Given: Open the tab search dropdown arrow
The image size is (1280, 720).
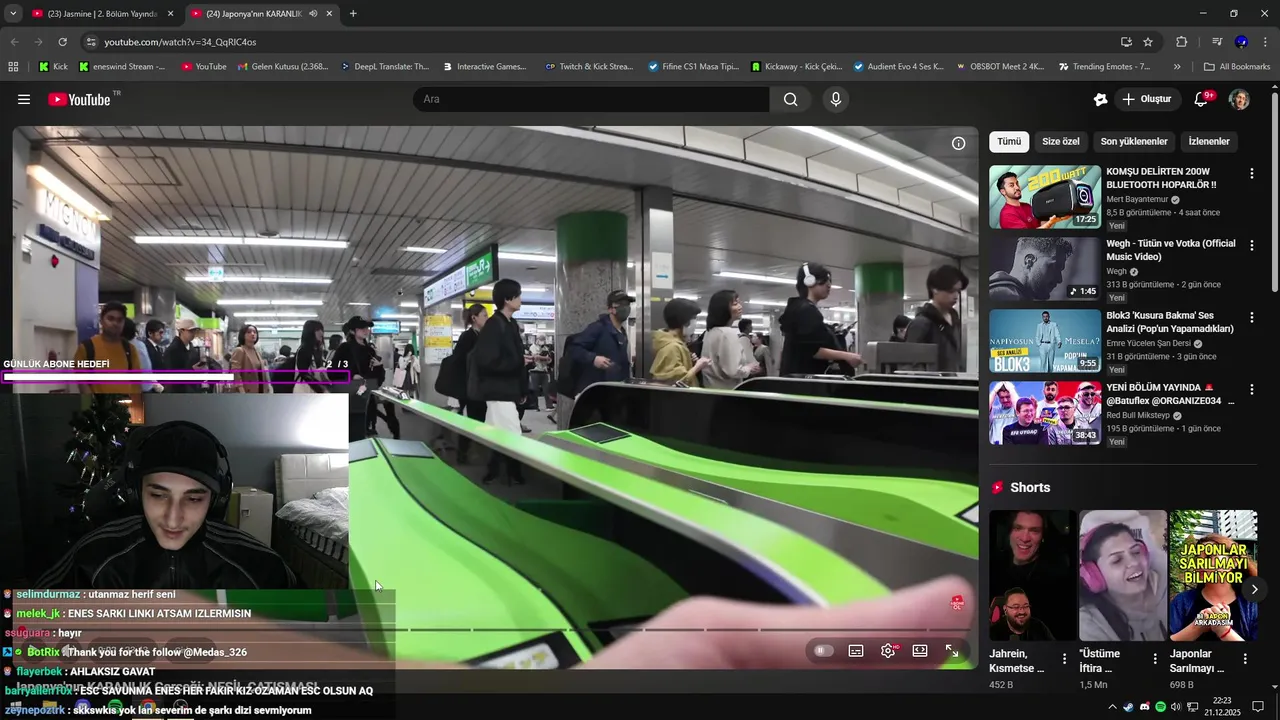Looking at the screenshot, I should pos(13,14).
